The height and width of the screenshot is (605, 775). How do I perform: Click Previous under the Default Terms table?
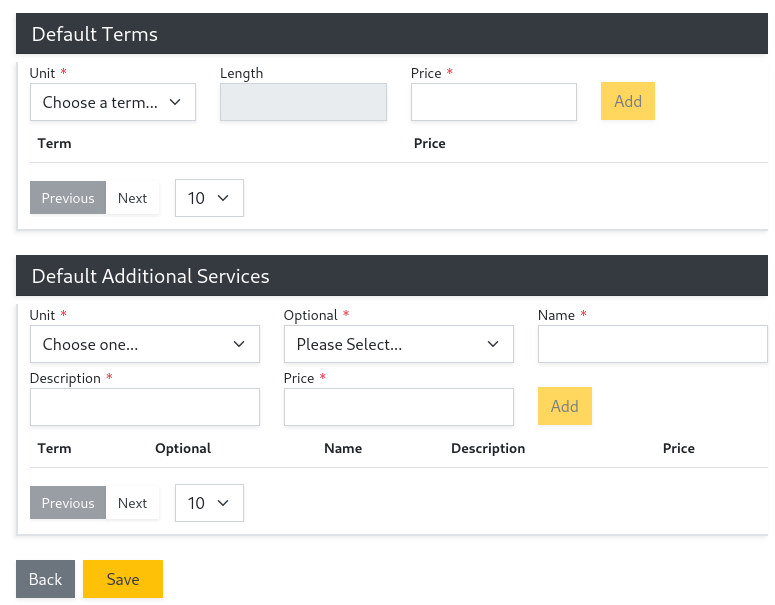(68, 198)
